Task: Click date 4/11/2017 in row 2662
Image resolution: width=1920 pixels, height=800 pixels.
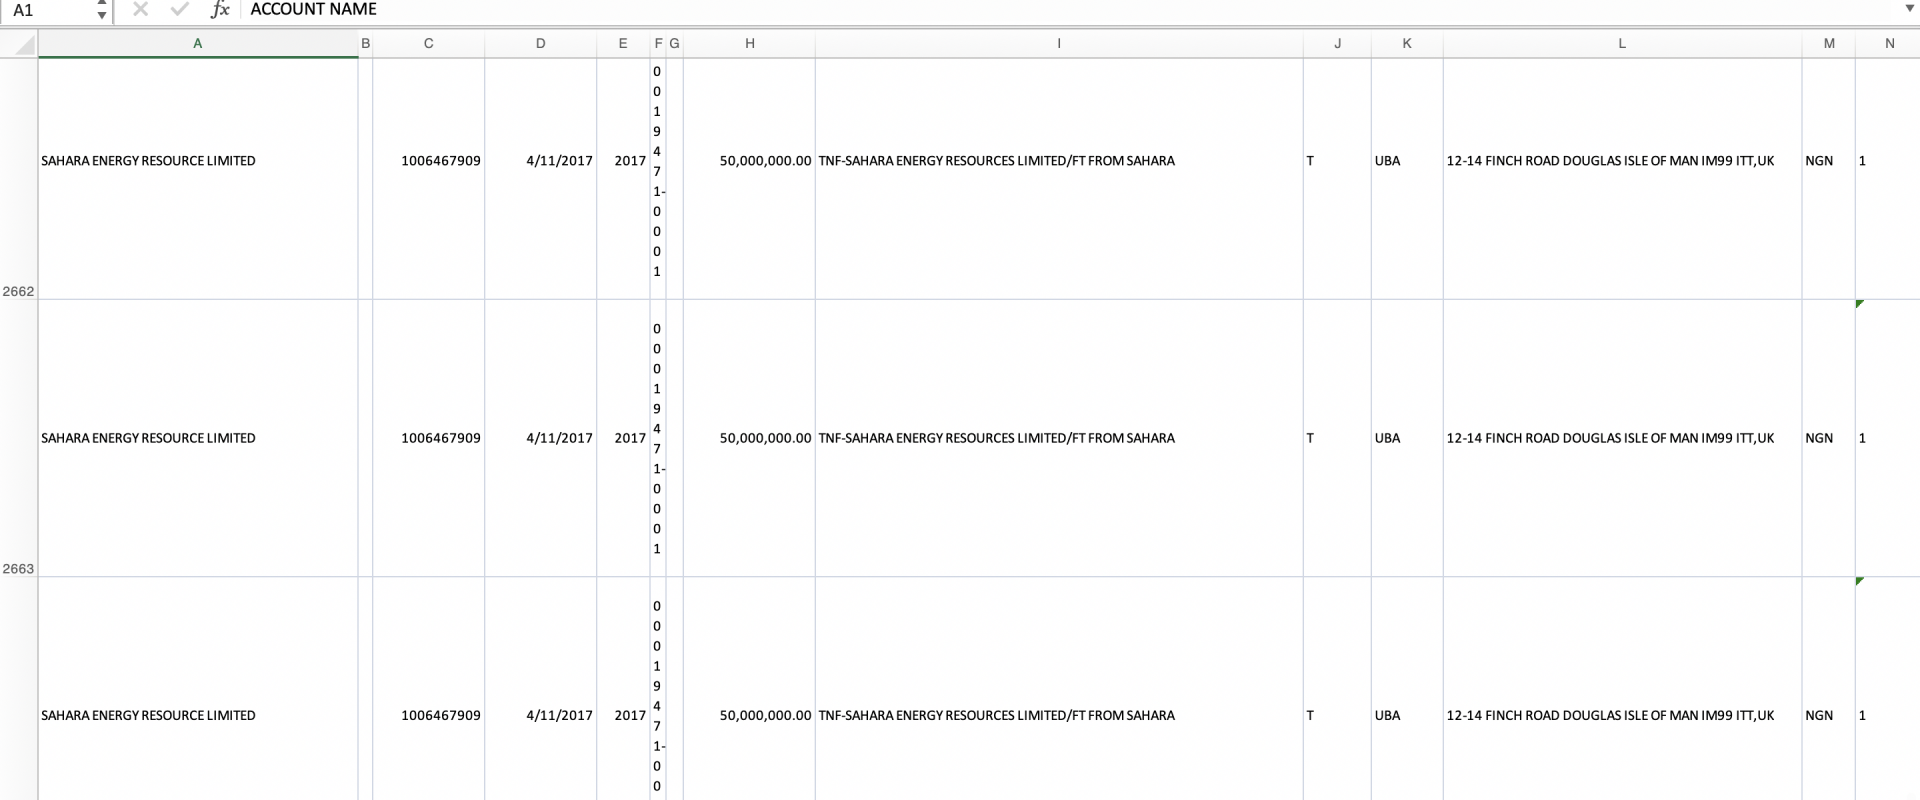Action: click(x=559, y=161)
